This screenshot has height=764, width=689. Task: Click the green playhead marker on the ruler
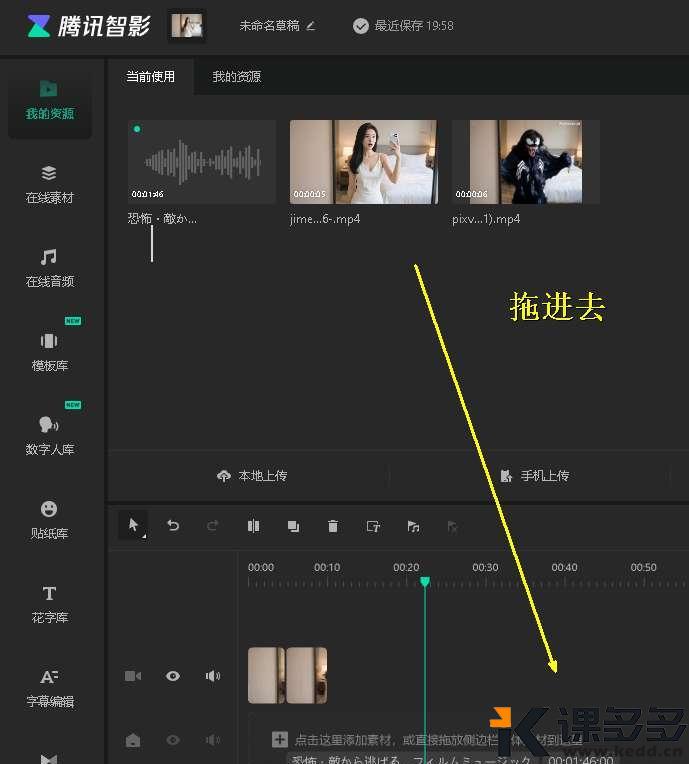(x=425, y=581)
